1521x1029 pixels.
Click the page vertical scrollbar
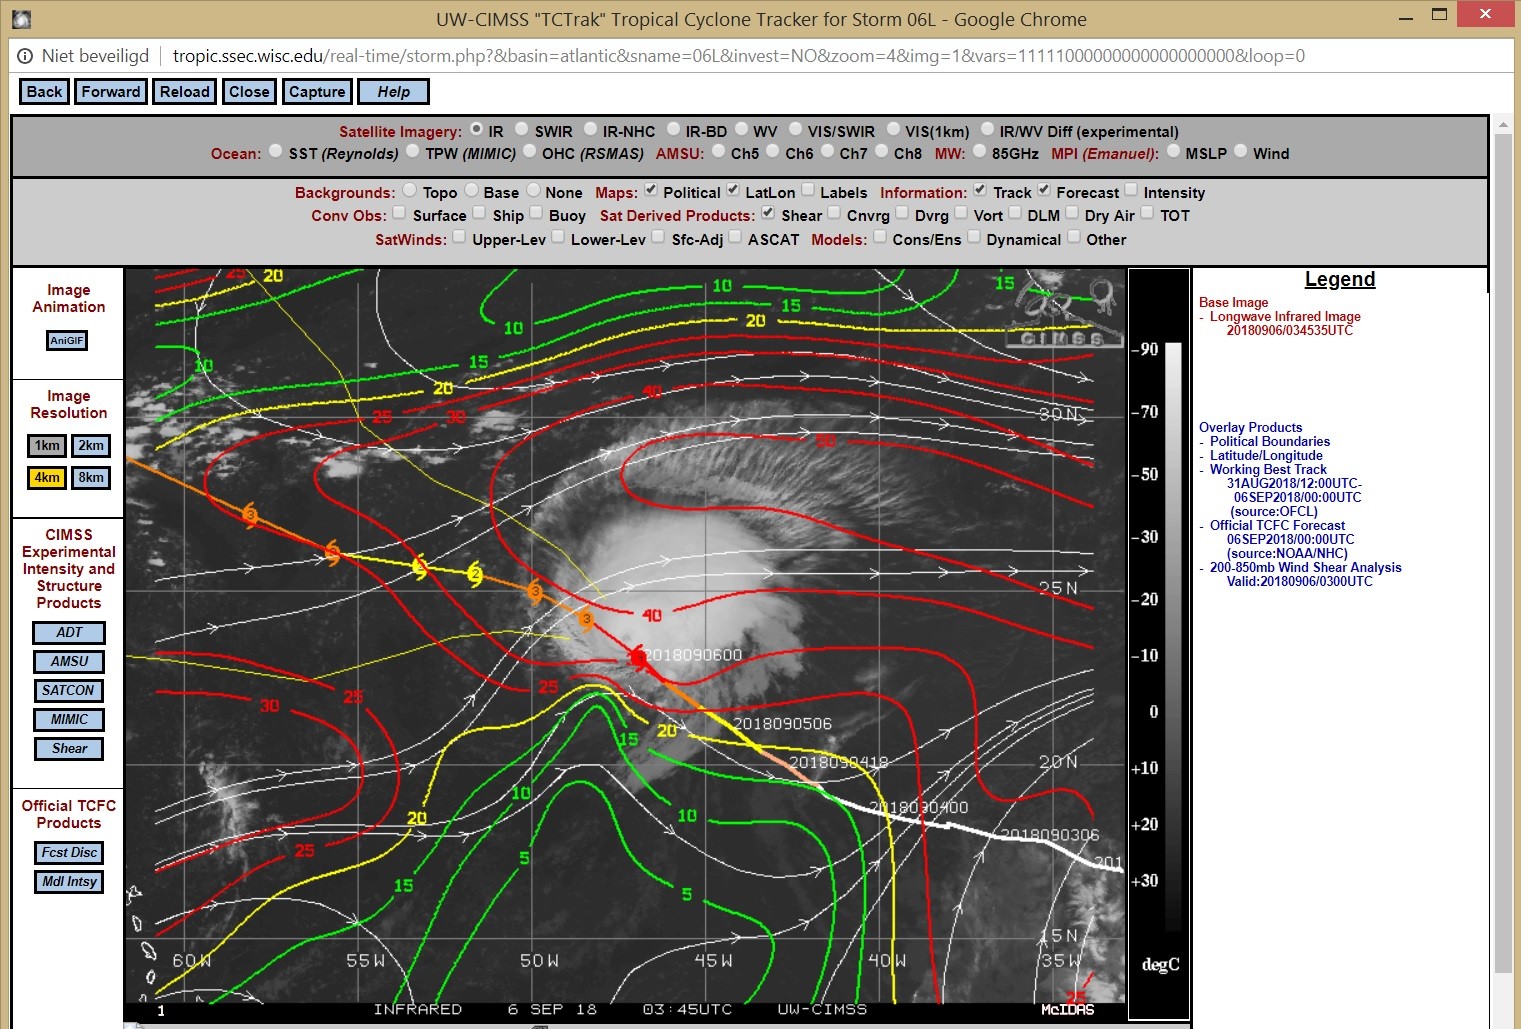point(1502,500)
